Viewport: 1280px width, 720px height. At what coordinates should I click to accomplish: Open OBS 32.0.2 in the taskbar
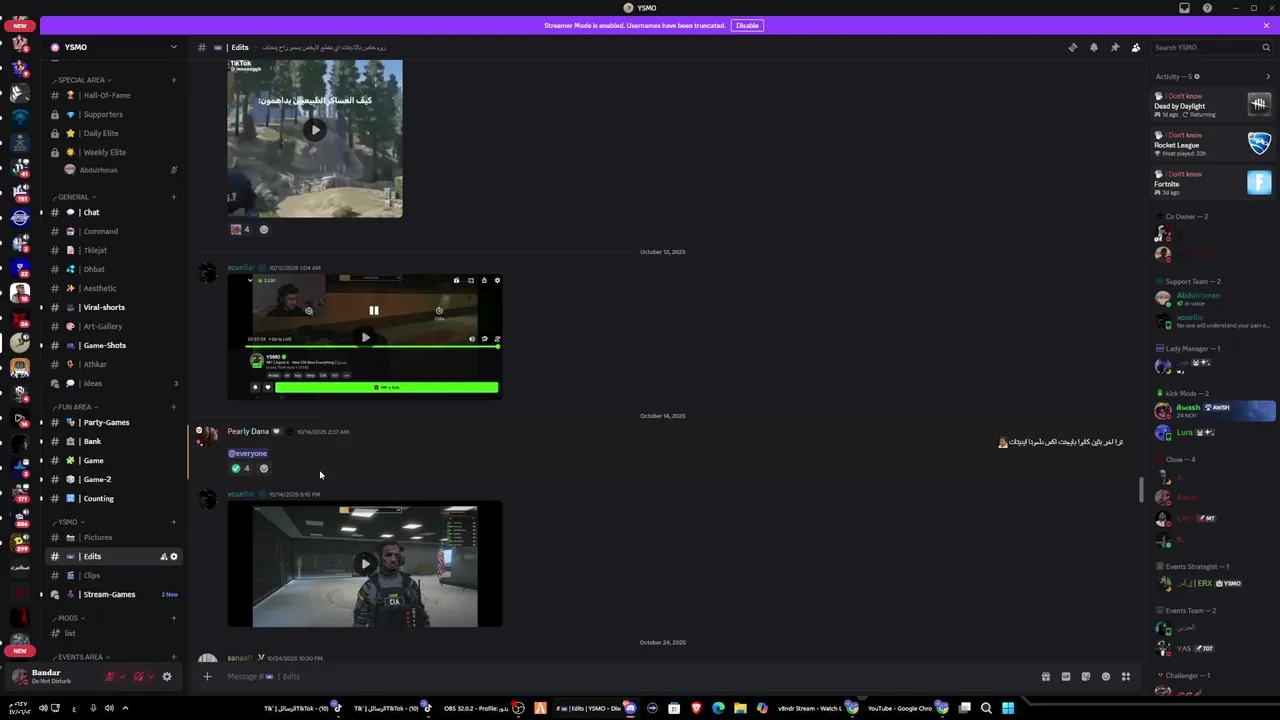tap(482, 708)
